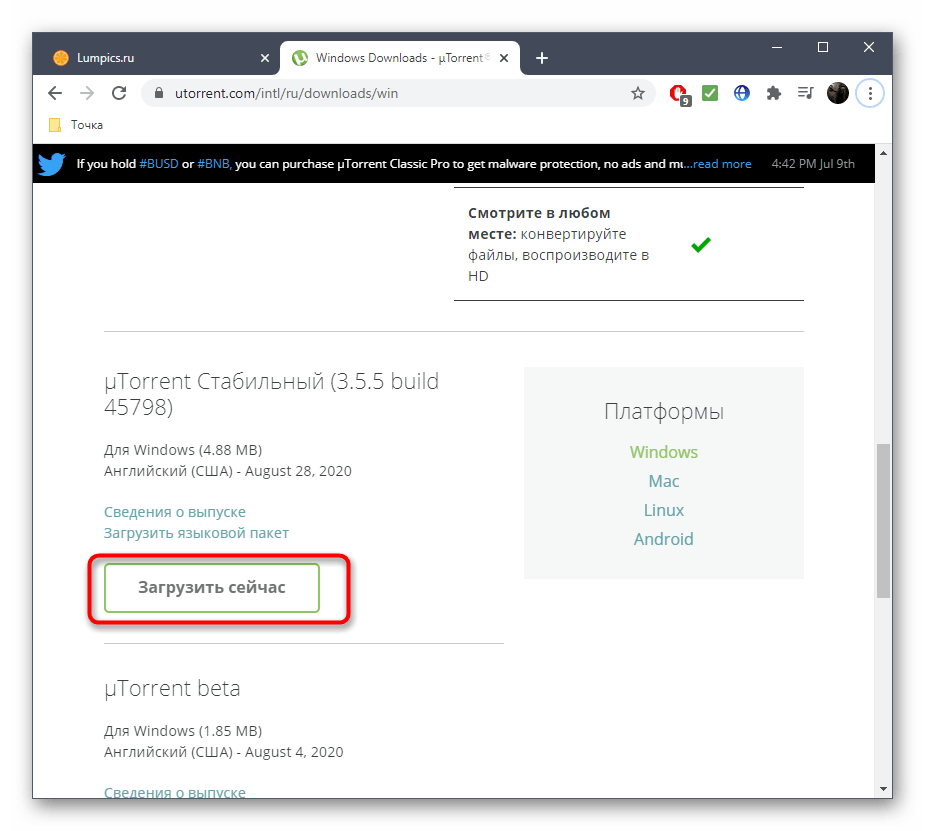Click the Для Windows (4.88 MB) text
925x831 pixels.
click(183, 450)
